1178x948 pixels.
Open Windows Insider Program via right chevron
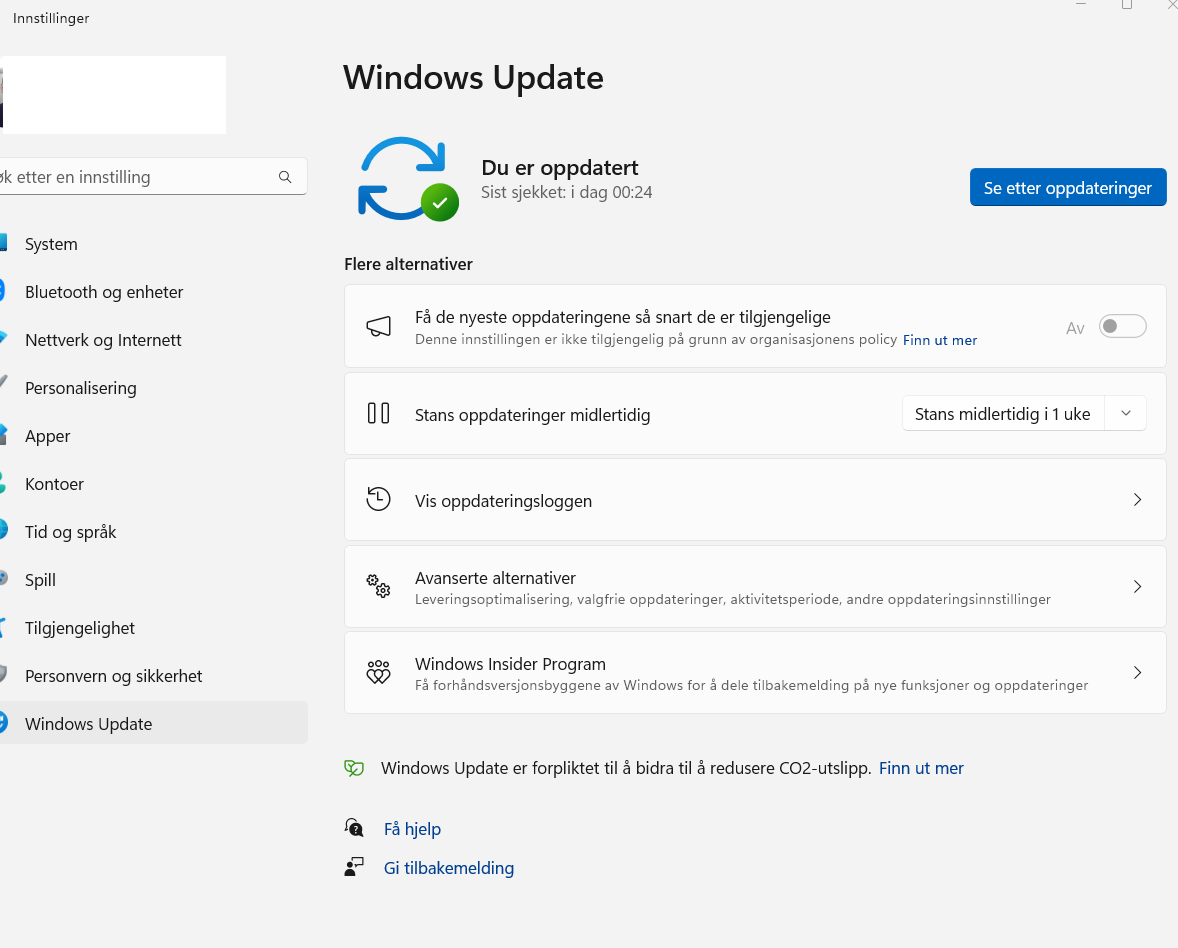click(x=1137, y=672)
